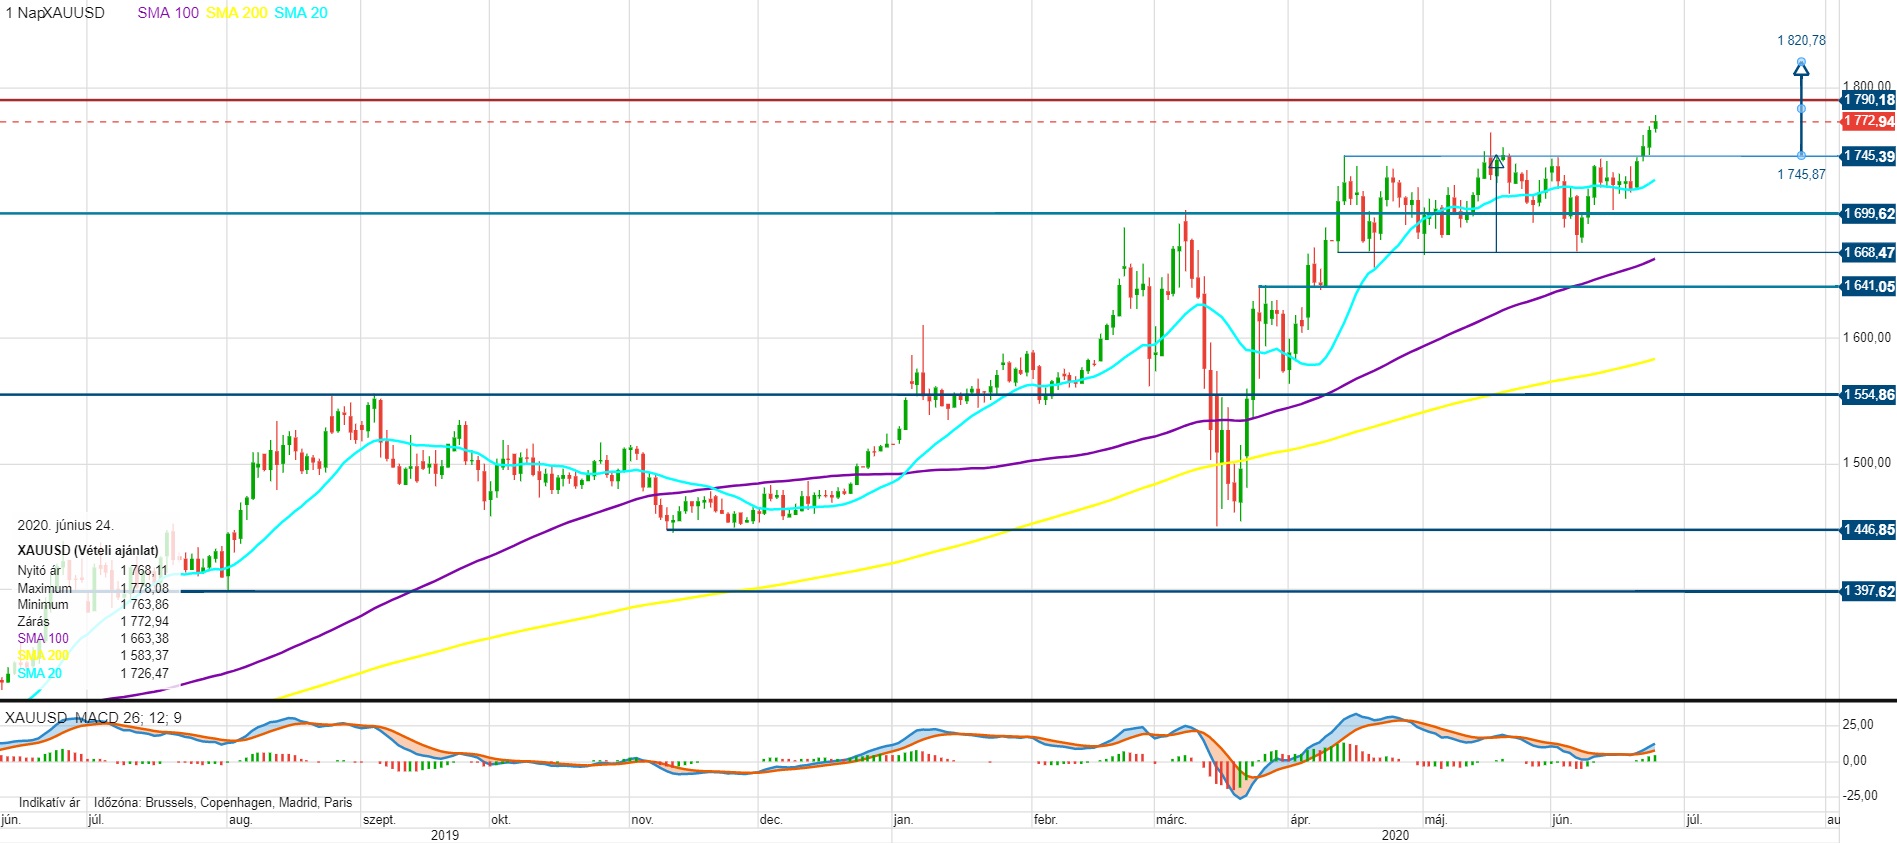Click the Nyitó ár value 1 768,11
This screenshot has width=1897, height=843.
pyautogui.click(x=145, y=571)
